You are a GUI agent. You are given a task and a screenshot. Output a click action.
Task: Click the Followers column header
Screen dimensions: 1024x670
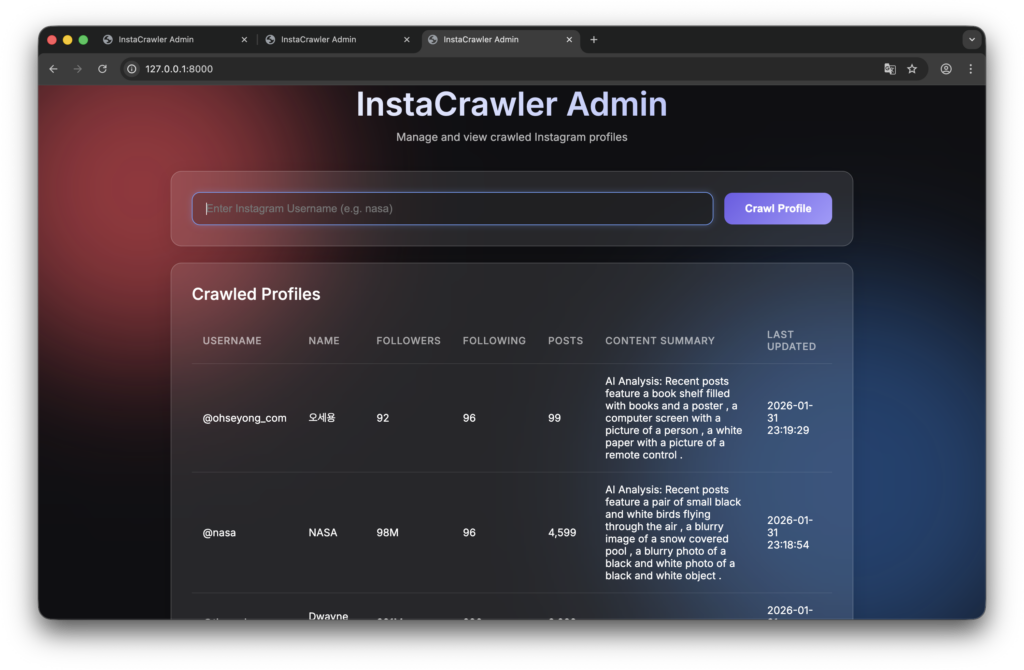408,341
